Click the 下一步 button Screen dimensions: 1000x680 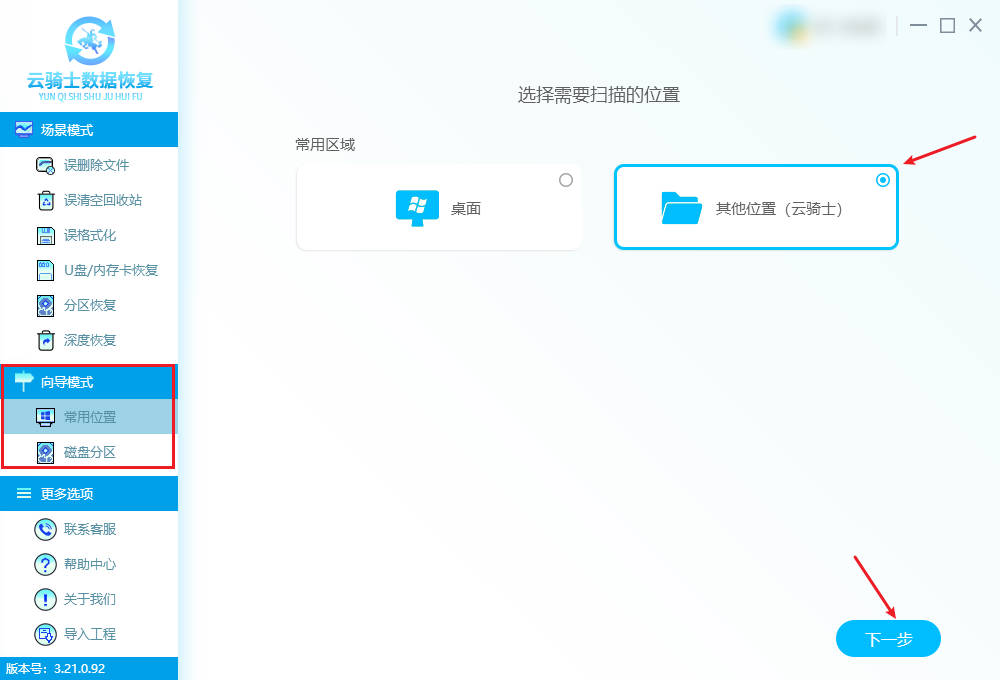(888, 639)
